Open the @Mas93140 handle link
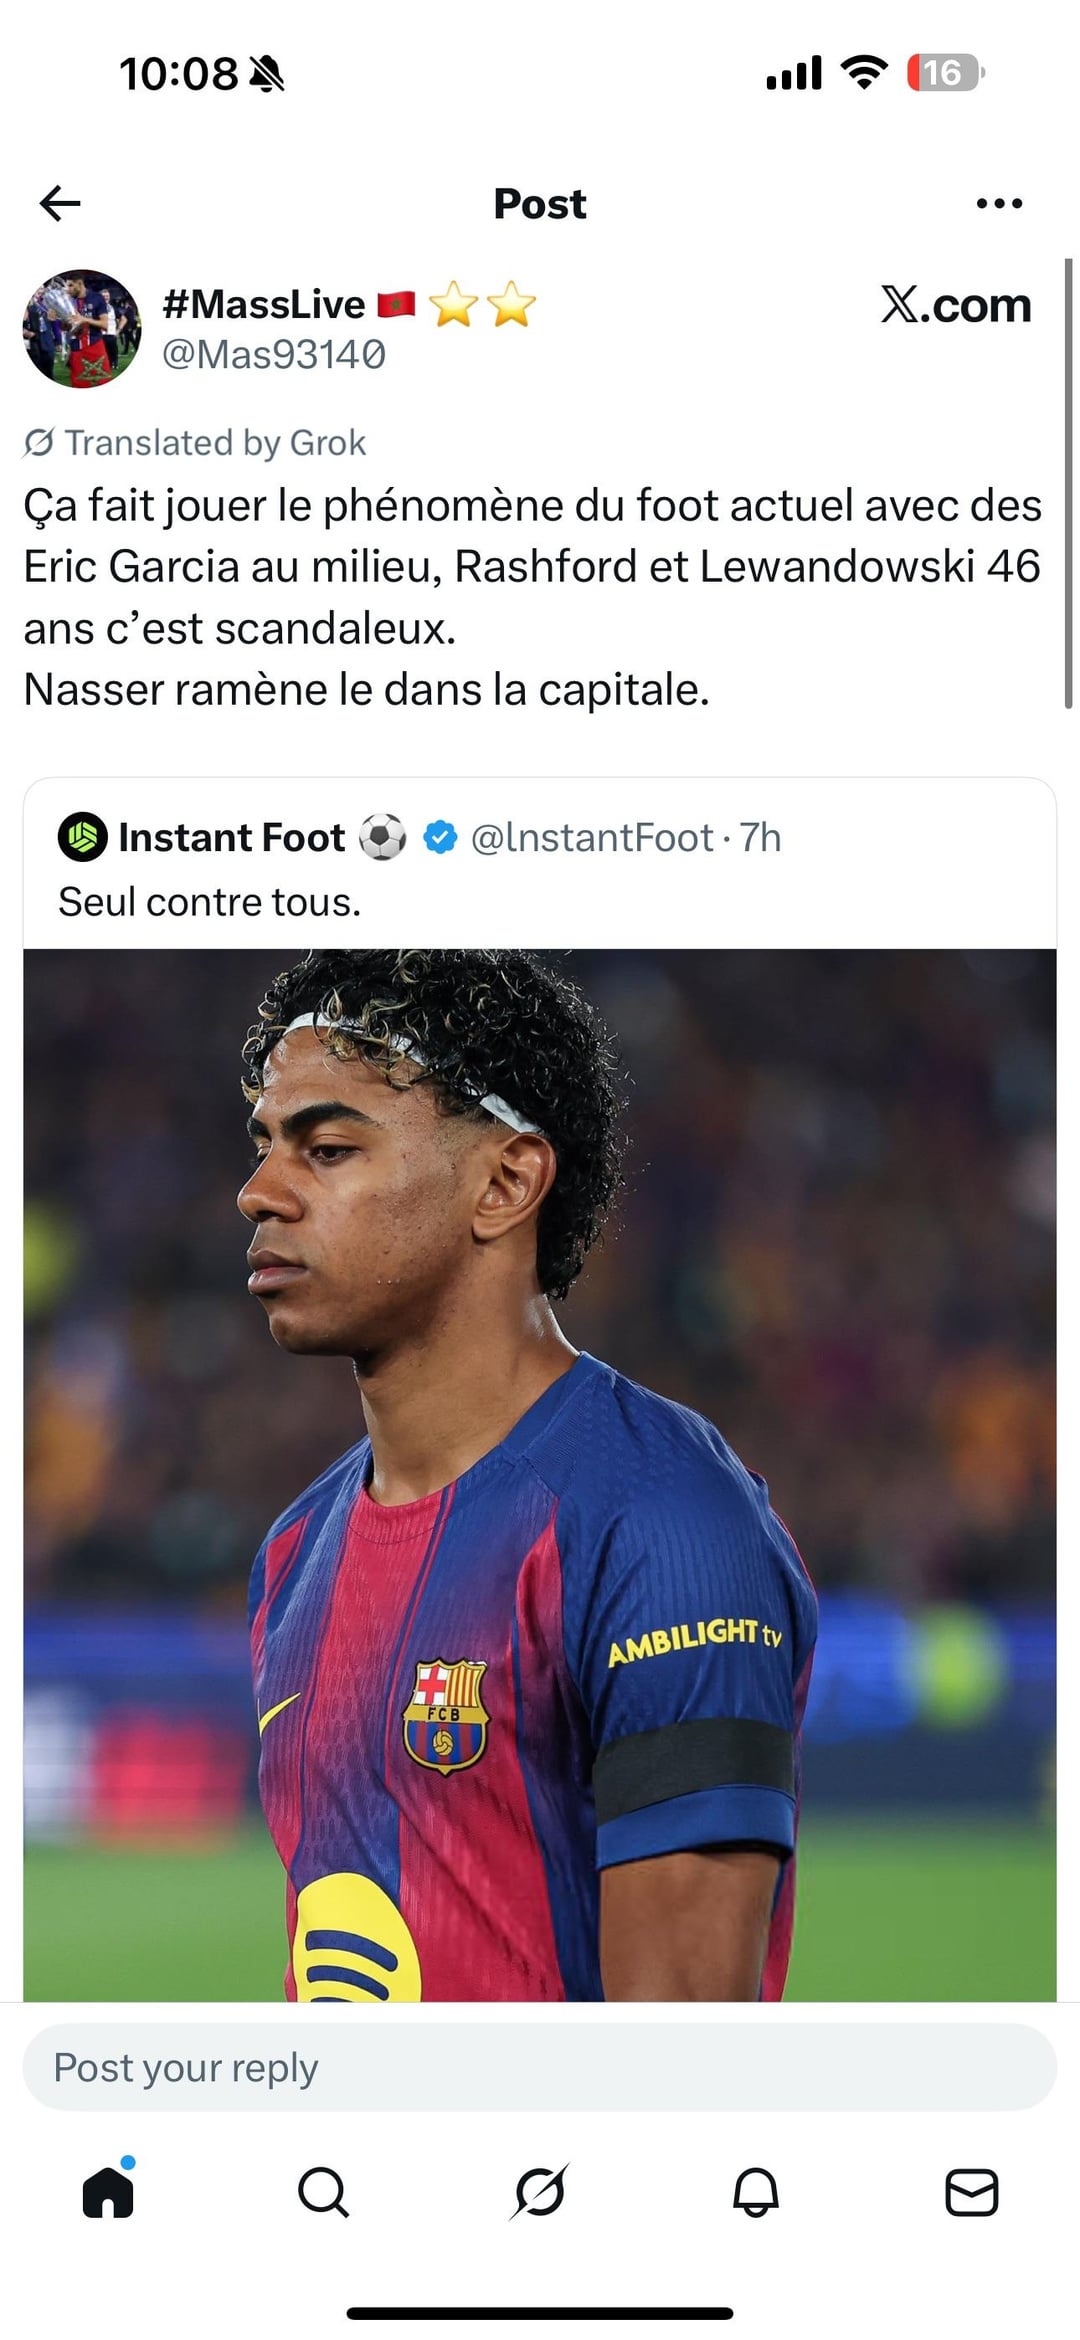The height and width of the screenshot is (2340, 1080). tap(273, 355)
